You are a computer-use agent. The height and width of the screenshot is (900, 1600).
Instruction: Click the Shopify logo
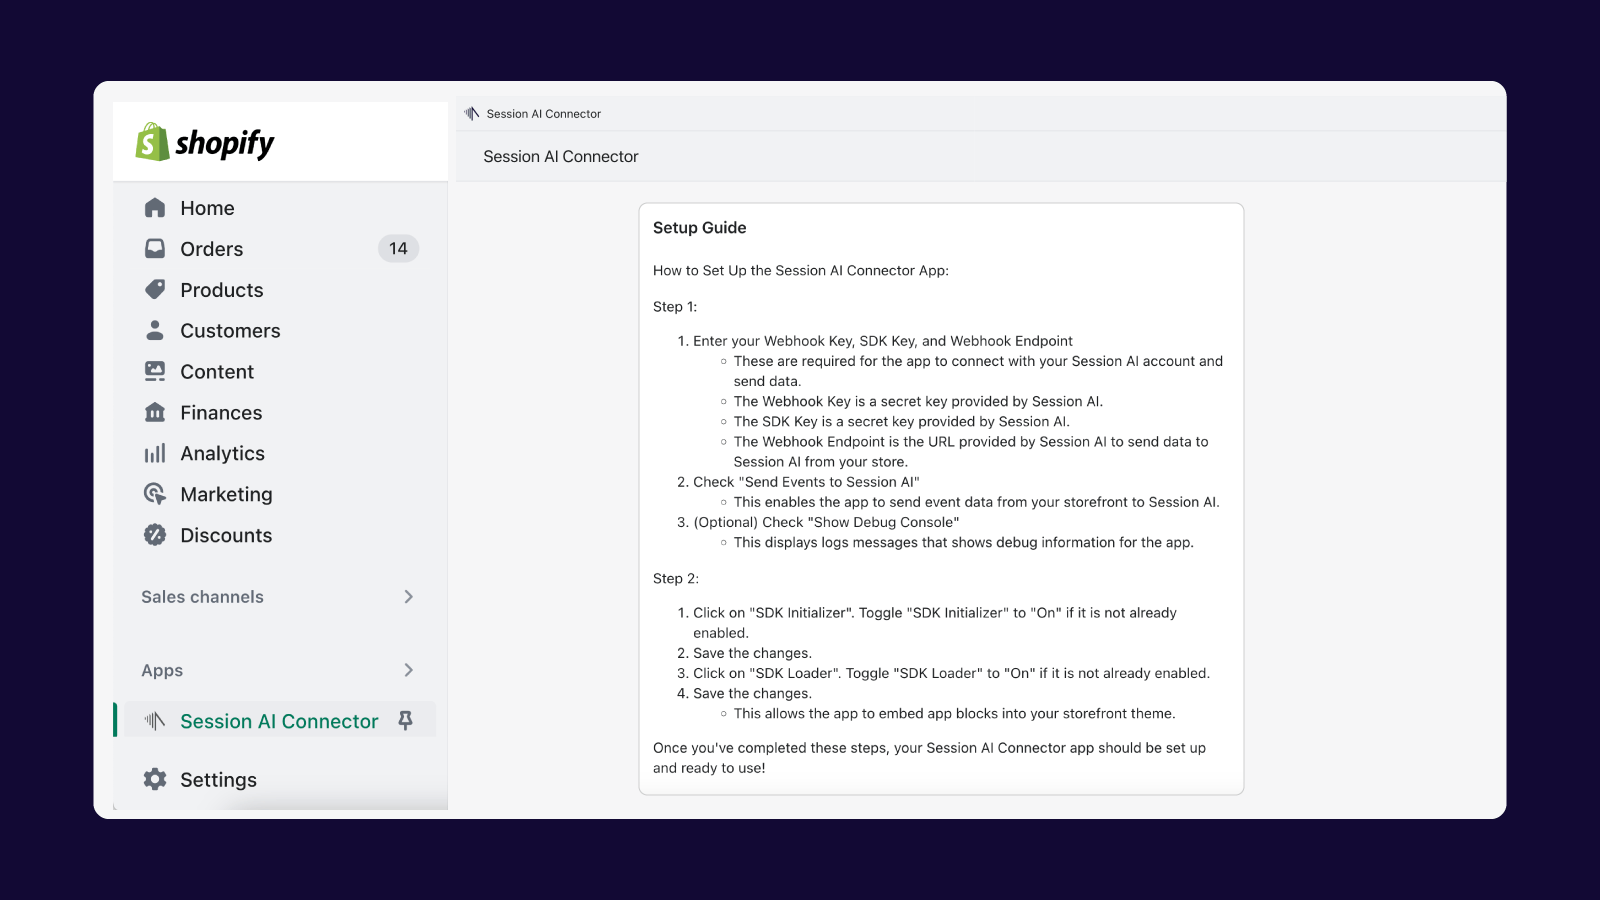click(x=205, y=143)
